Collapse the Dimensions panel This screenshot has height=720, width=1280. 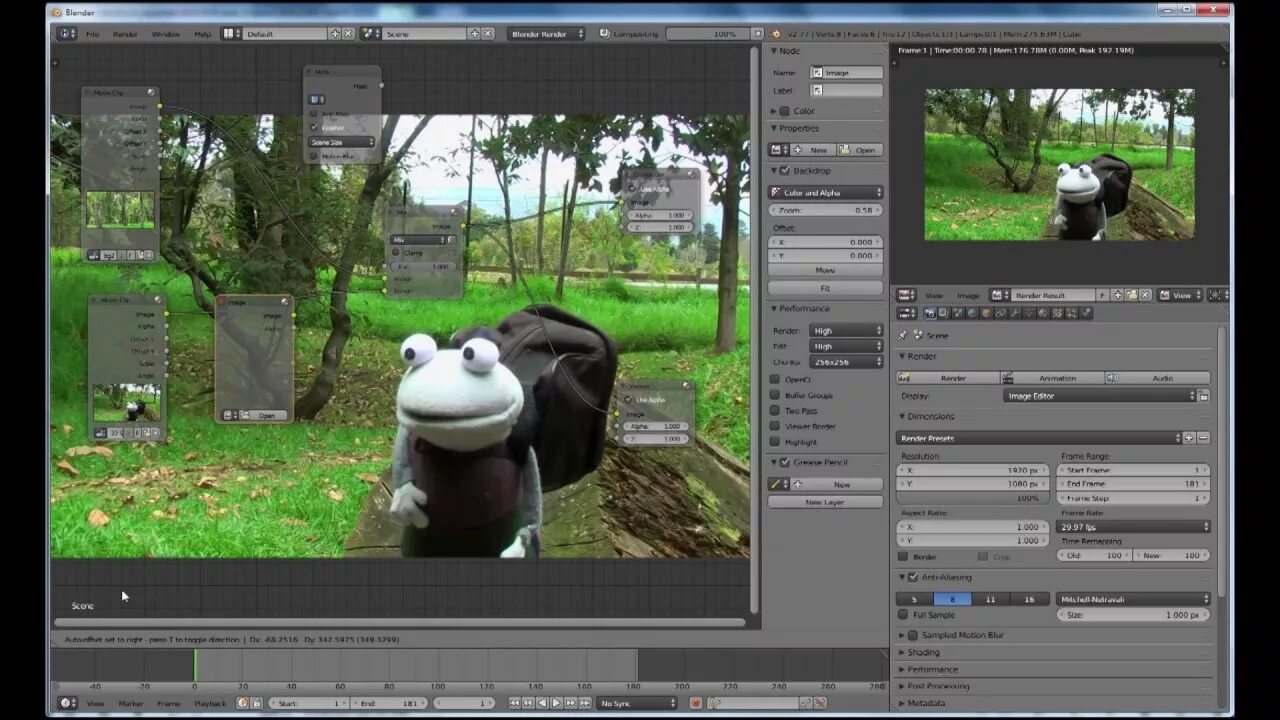coord(930,416)
